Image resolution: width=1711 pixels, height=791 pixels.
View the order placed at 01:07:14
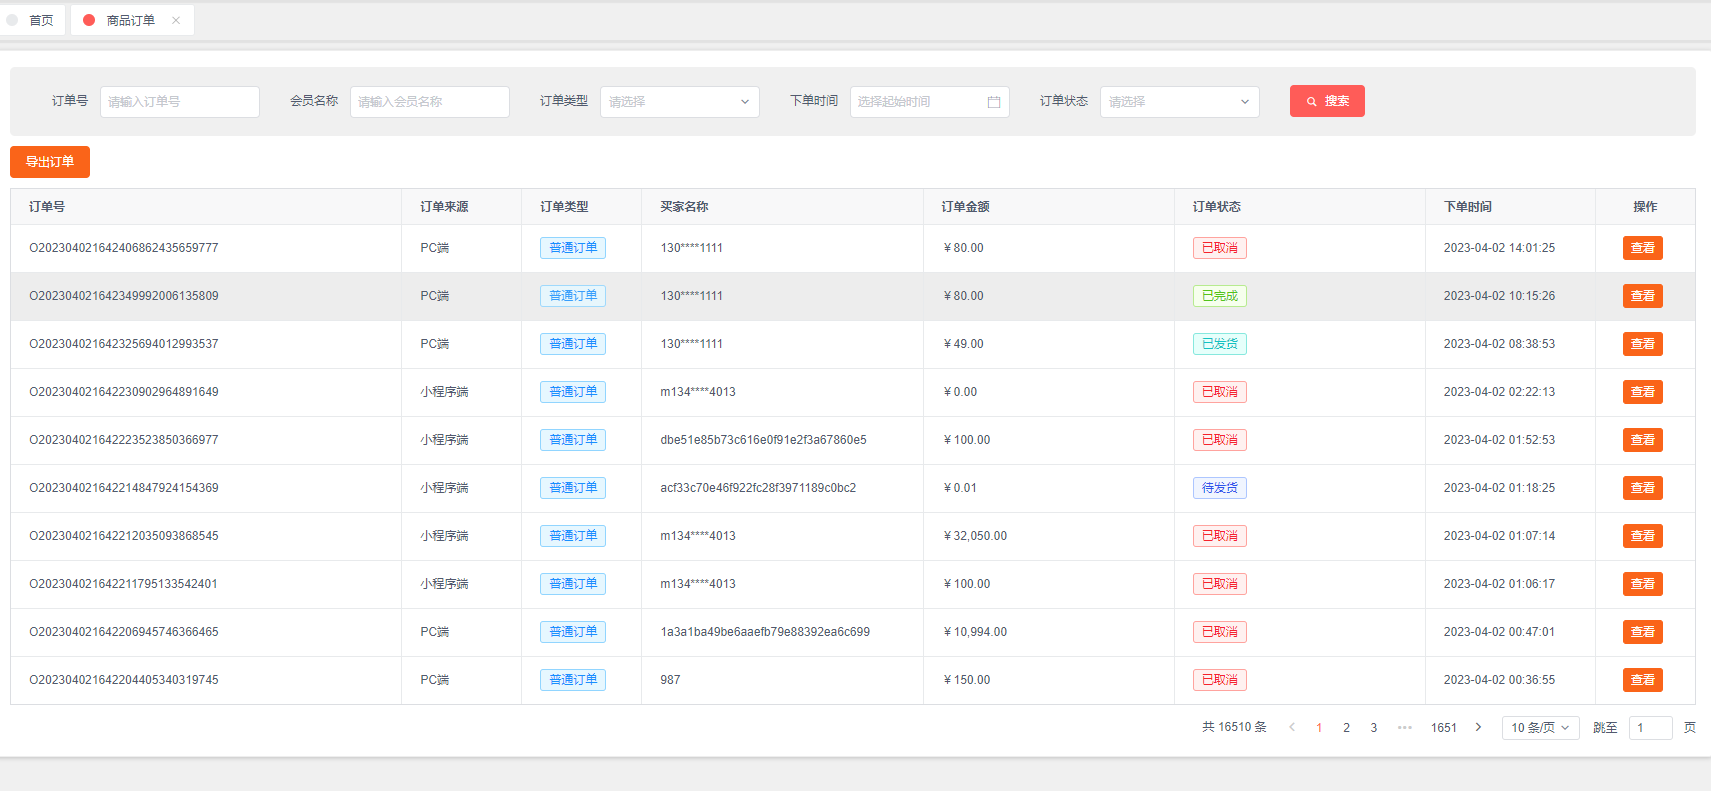(x=1643, y=536)
